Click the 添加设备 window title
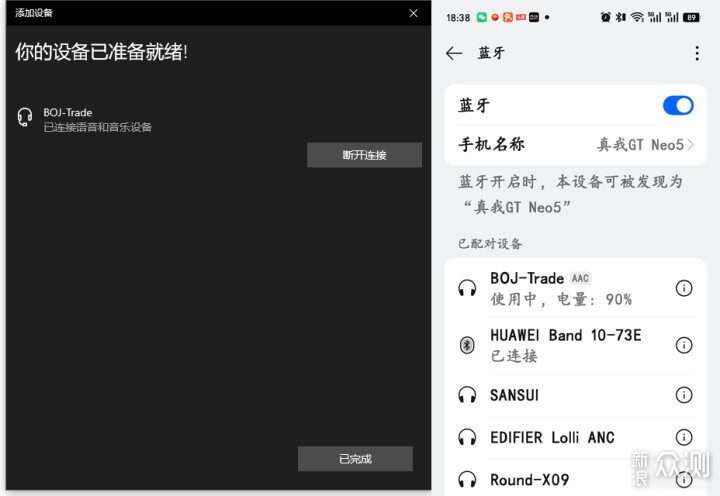Viewport: 720px width, 496px height. (34, 13)
